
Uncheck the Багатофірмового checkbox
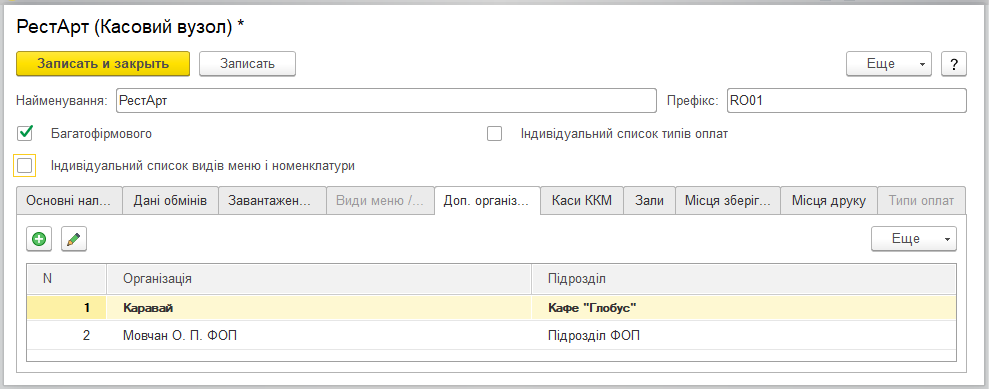point(25,133)
